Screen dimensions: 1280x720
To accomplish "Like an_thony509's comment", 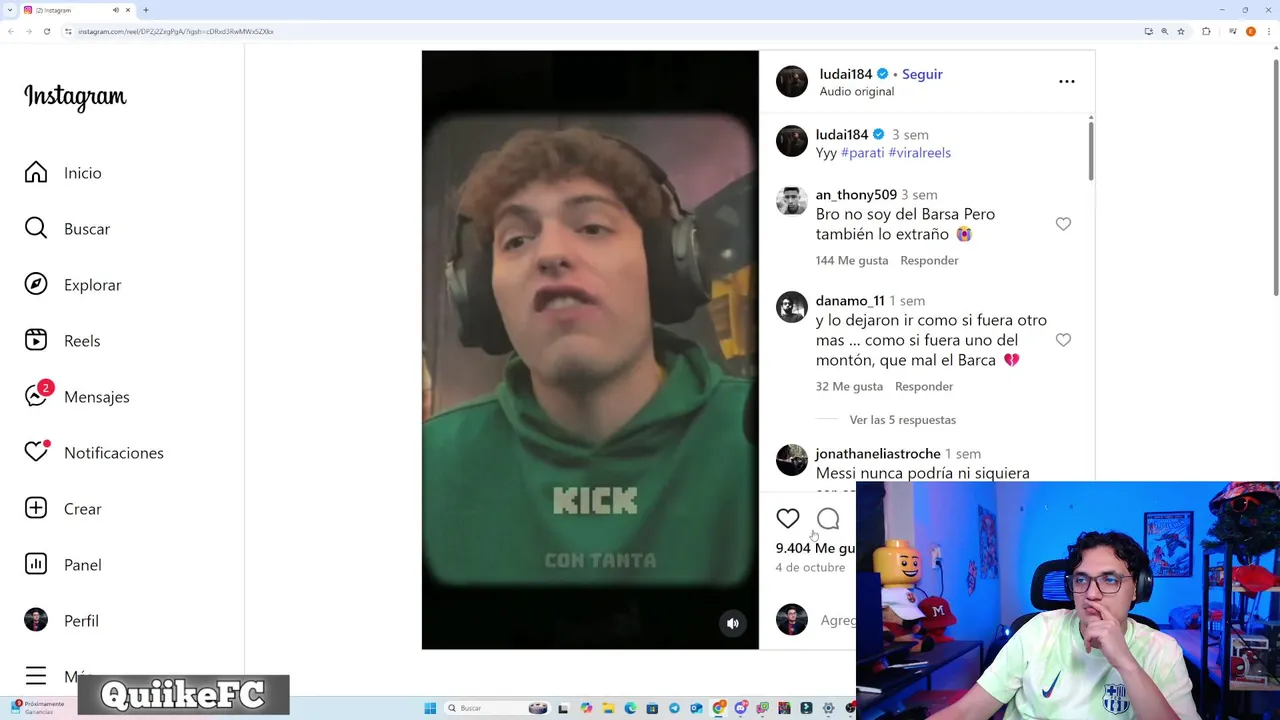I will coord(1063,224).
